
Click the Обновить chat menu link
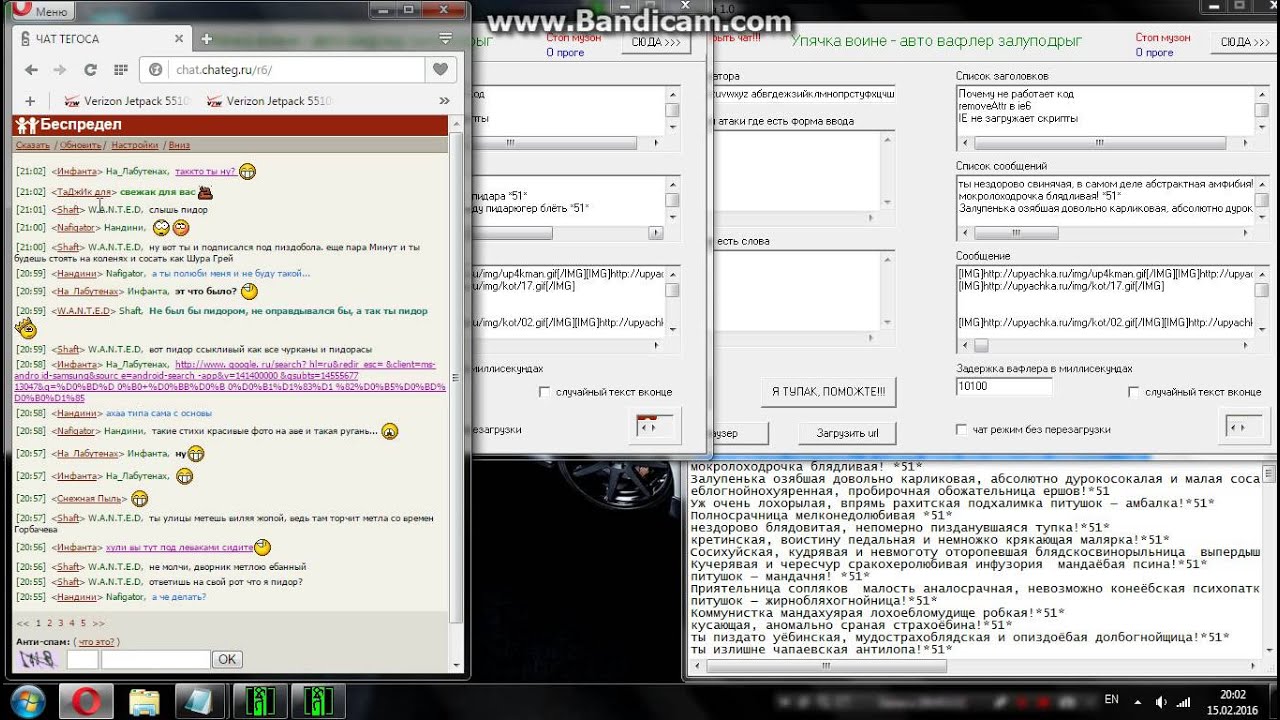(x=80, y=145)
